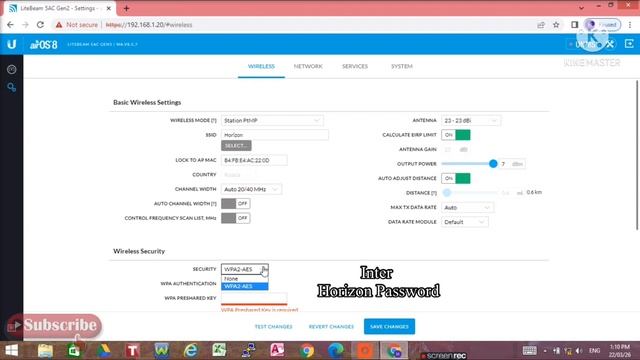Open Microsoft Access from the taskbar
Image resolution: width=640 pixels, height=360 pixels.
pyautogui.click(x=277, y=350)
